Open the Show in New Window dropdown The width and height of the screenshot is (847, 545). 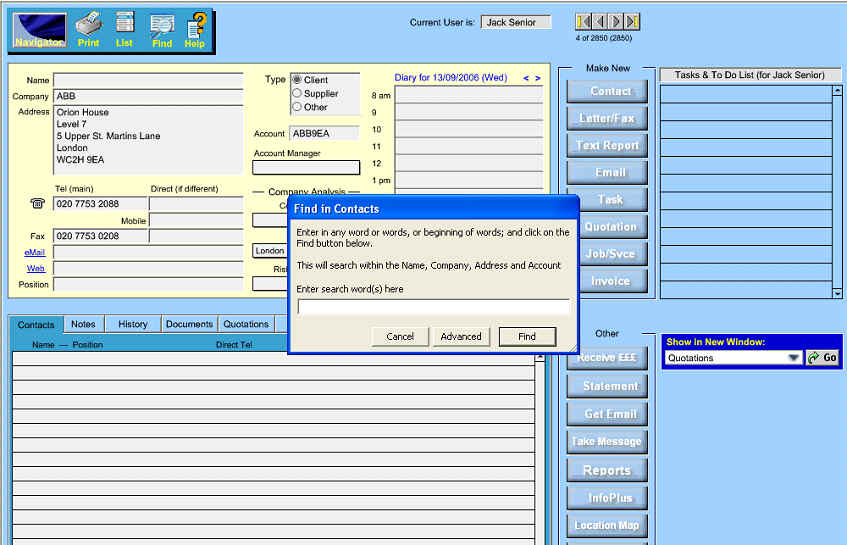click(x=793, y=358)
